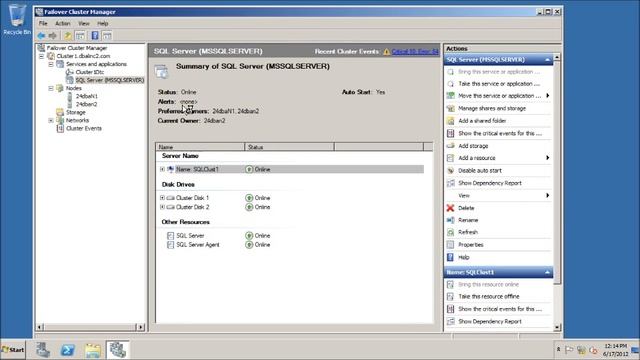Image resolution: width=640 pixels, height=360 pixels.
Task: Expand the Name: SQLClust1 resource row
Action: click(162, 169)
